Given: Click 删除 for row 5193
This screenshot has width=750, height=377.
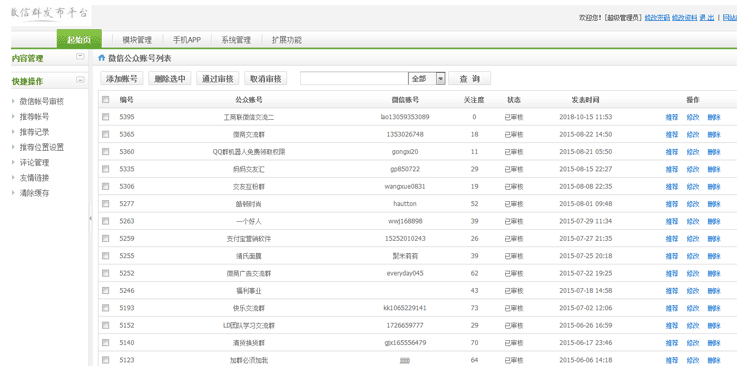Looking at the screenshot, I should pos(714,308).
